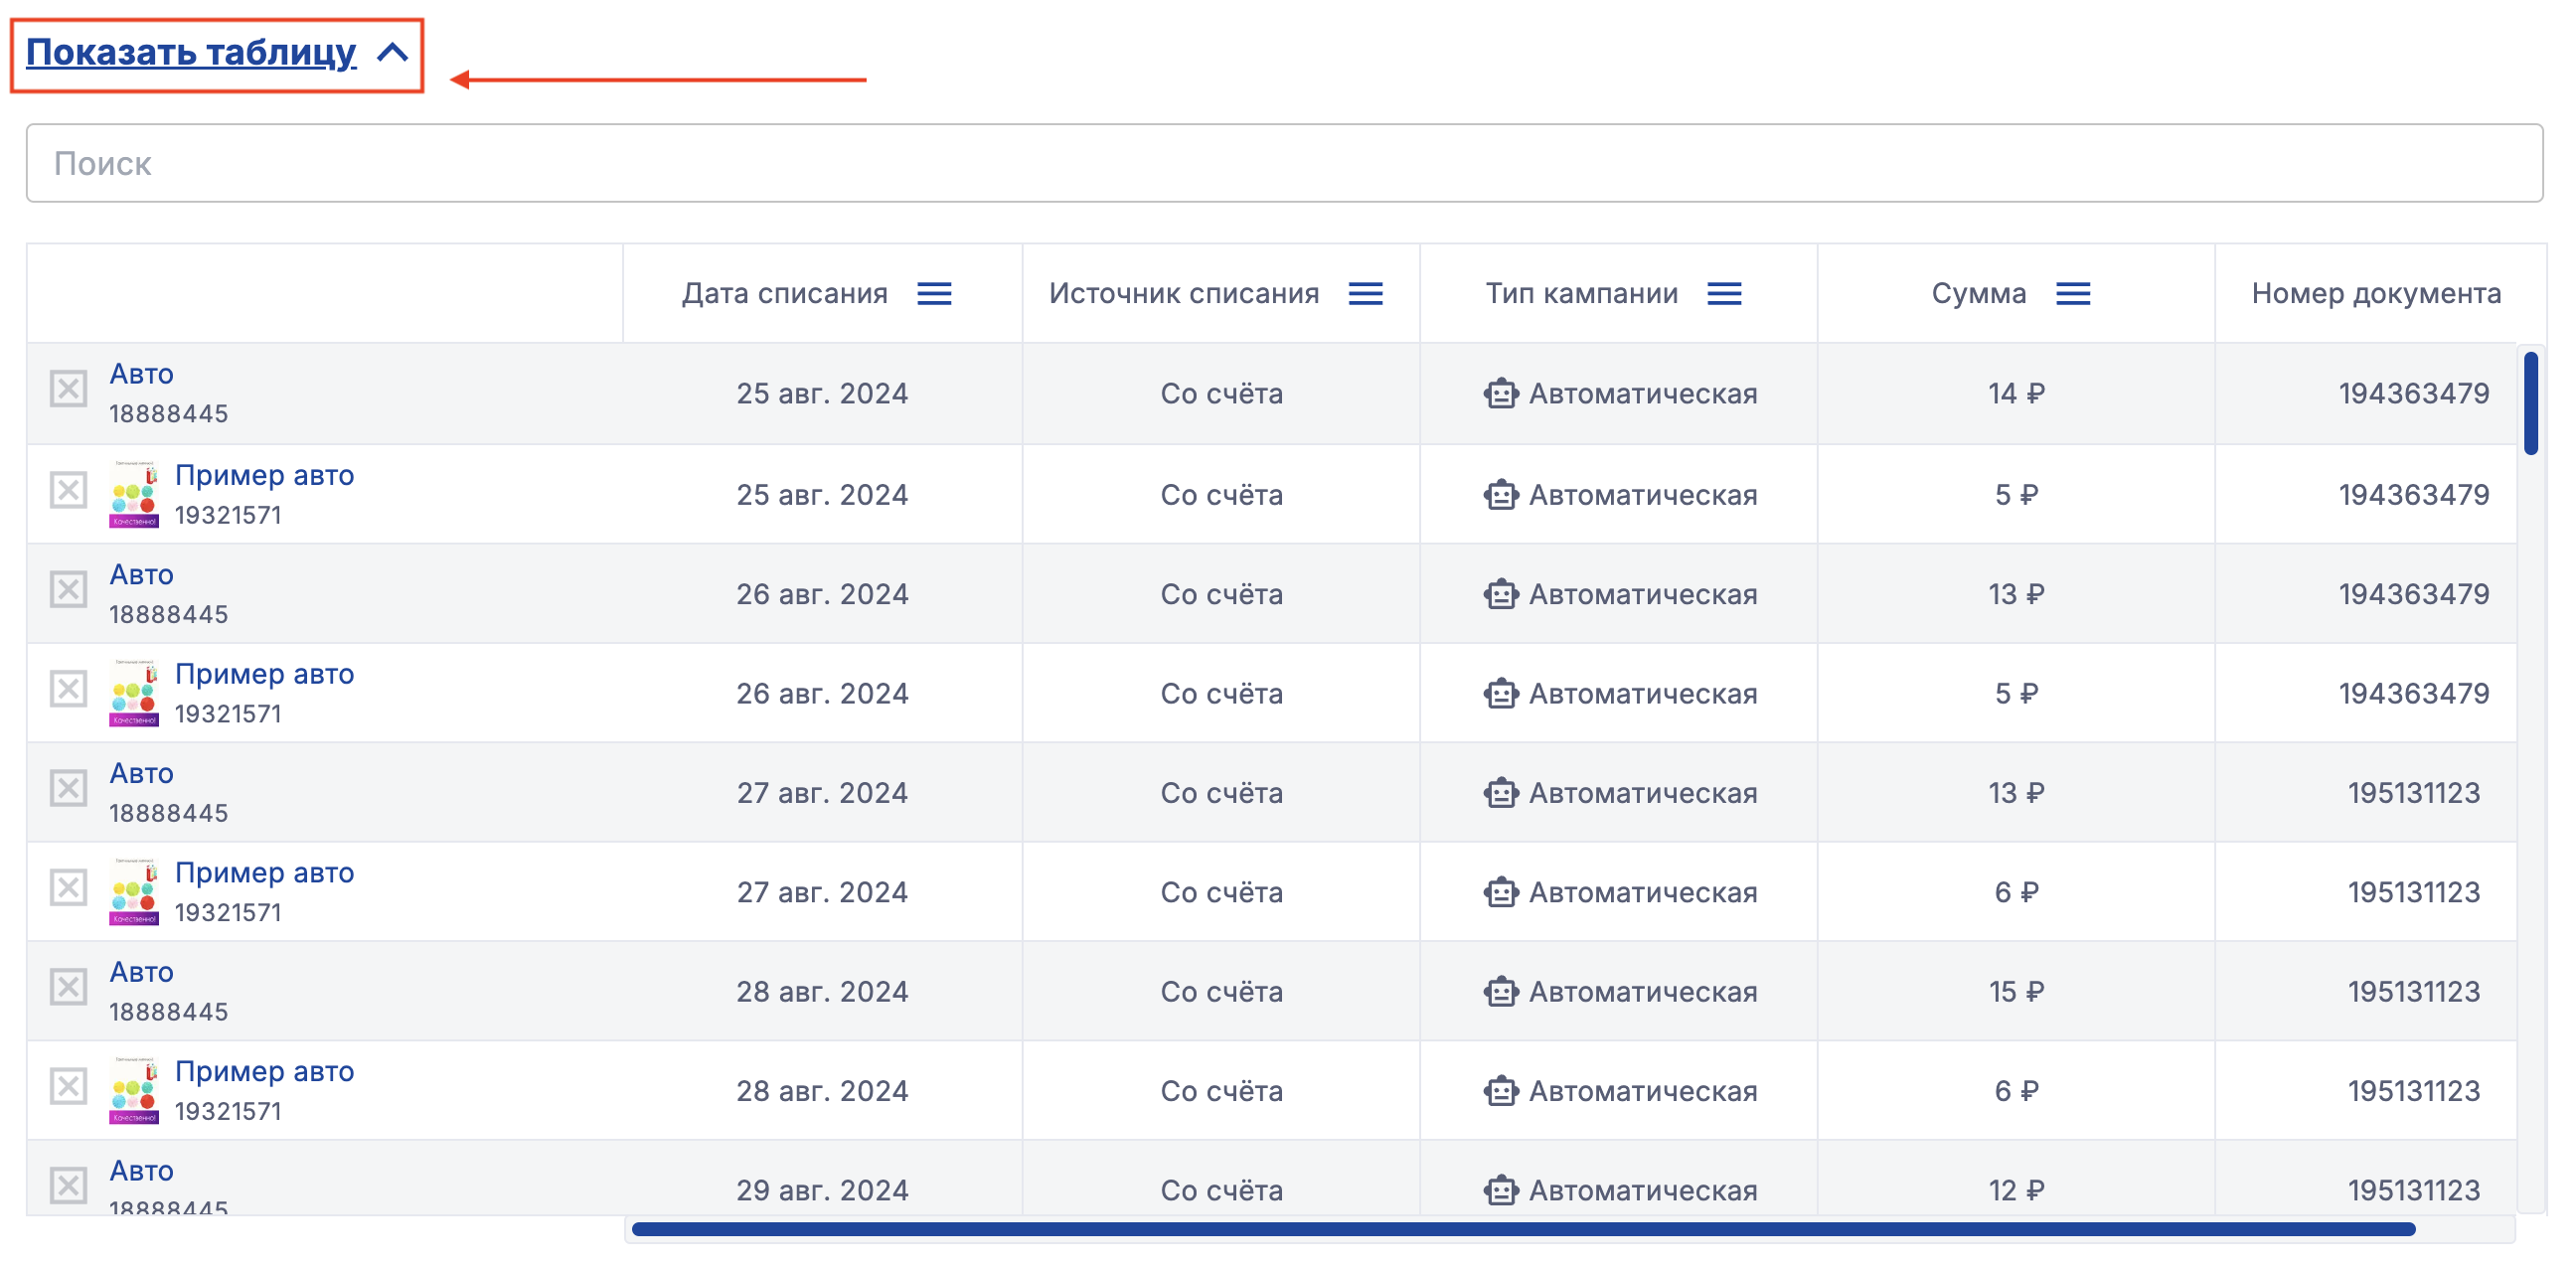Open Пример авто campaign link on 25 авг.
This screenshot has width=2576, height=1266.
[264, 474]
